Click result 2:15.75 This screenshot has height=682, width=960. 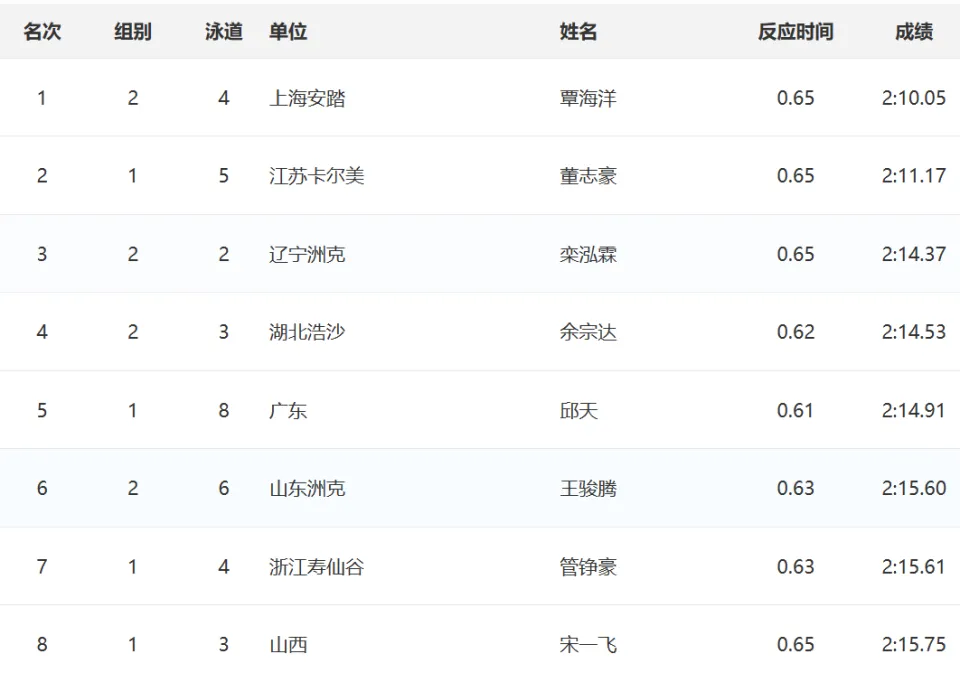(913, 644)
